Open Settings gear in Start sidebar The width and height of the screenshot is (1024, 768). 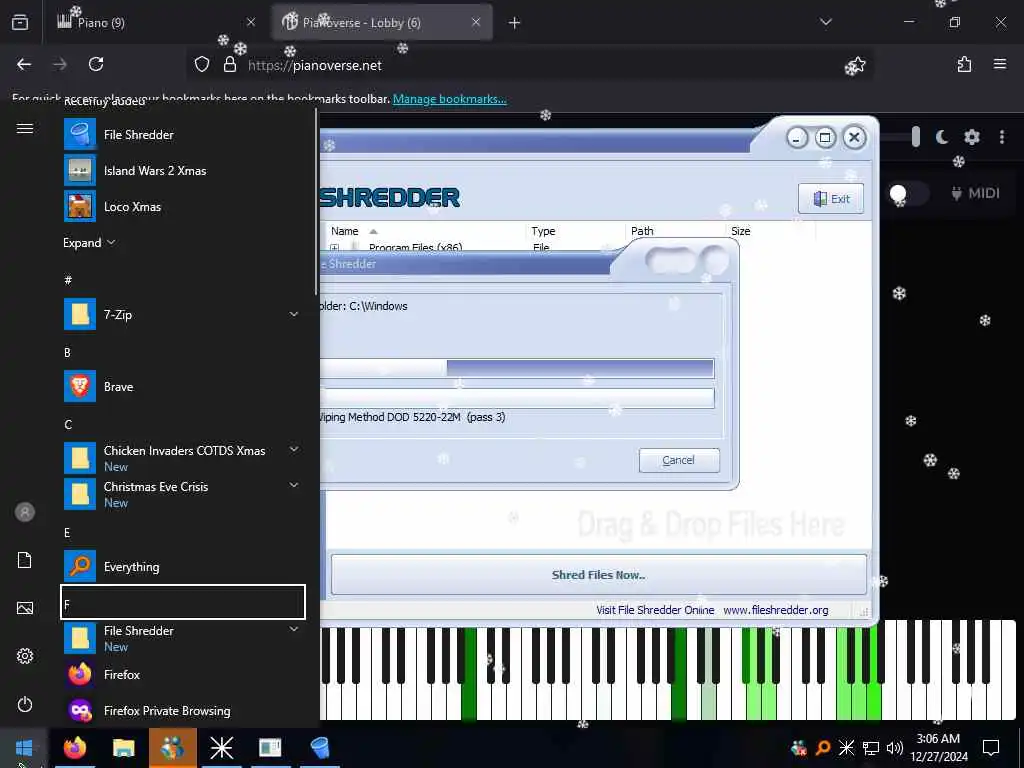(x=25, y=656)
